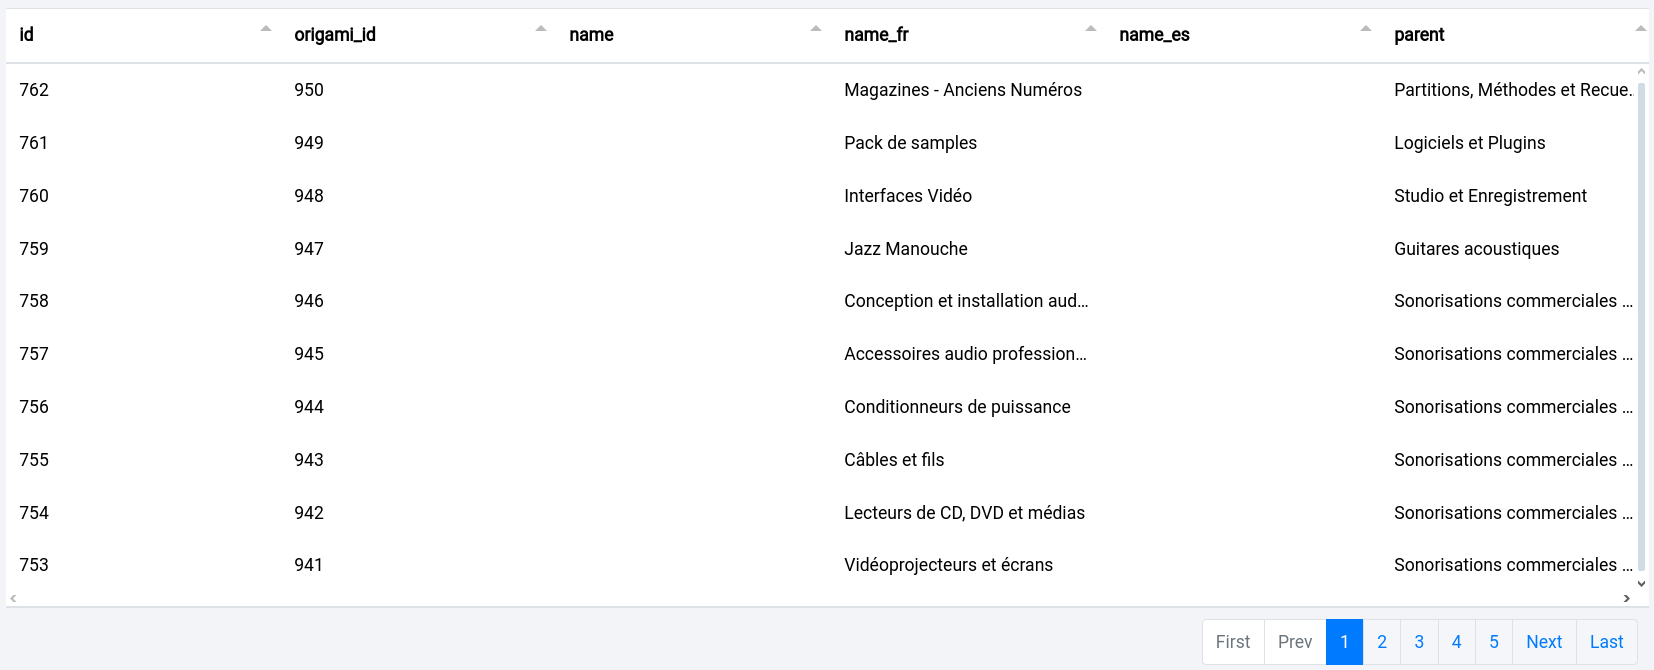This screenshot has width=1654, height=670.
Task: Click the Pack de samples cell
Action: point(910,143)
